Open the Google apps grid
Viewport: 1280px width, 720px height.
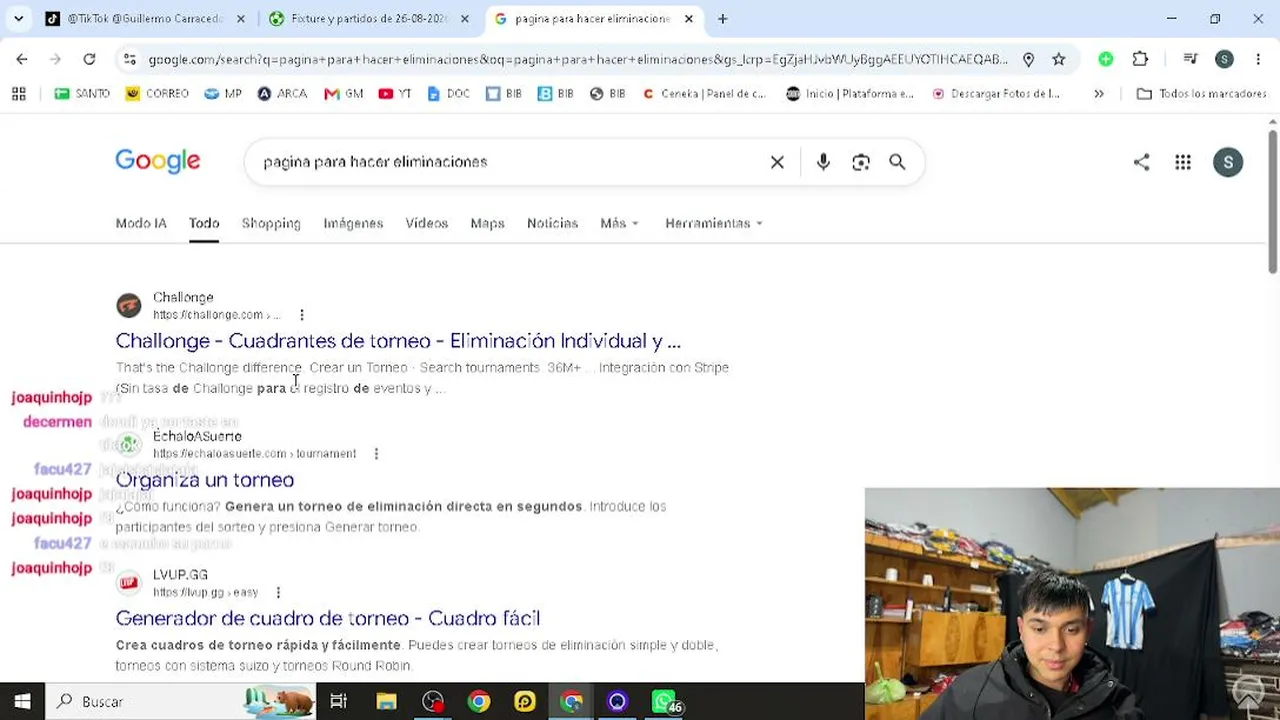1183,162
